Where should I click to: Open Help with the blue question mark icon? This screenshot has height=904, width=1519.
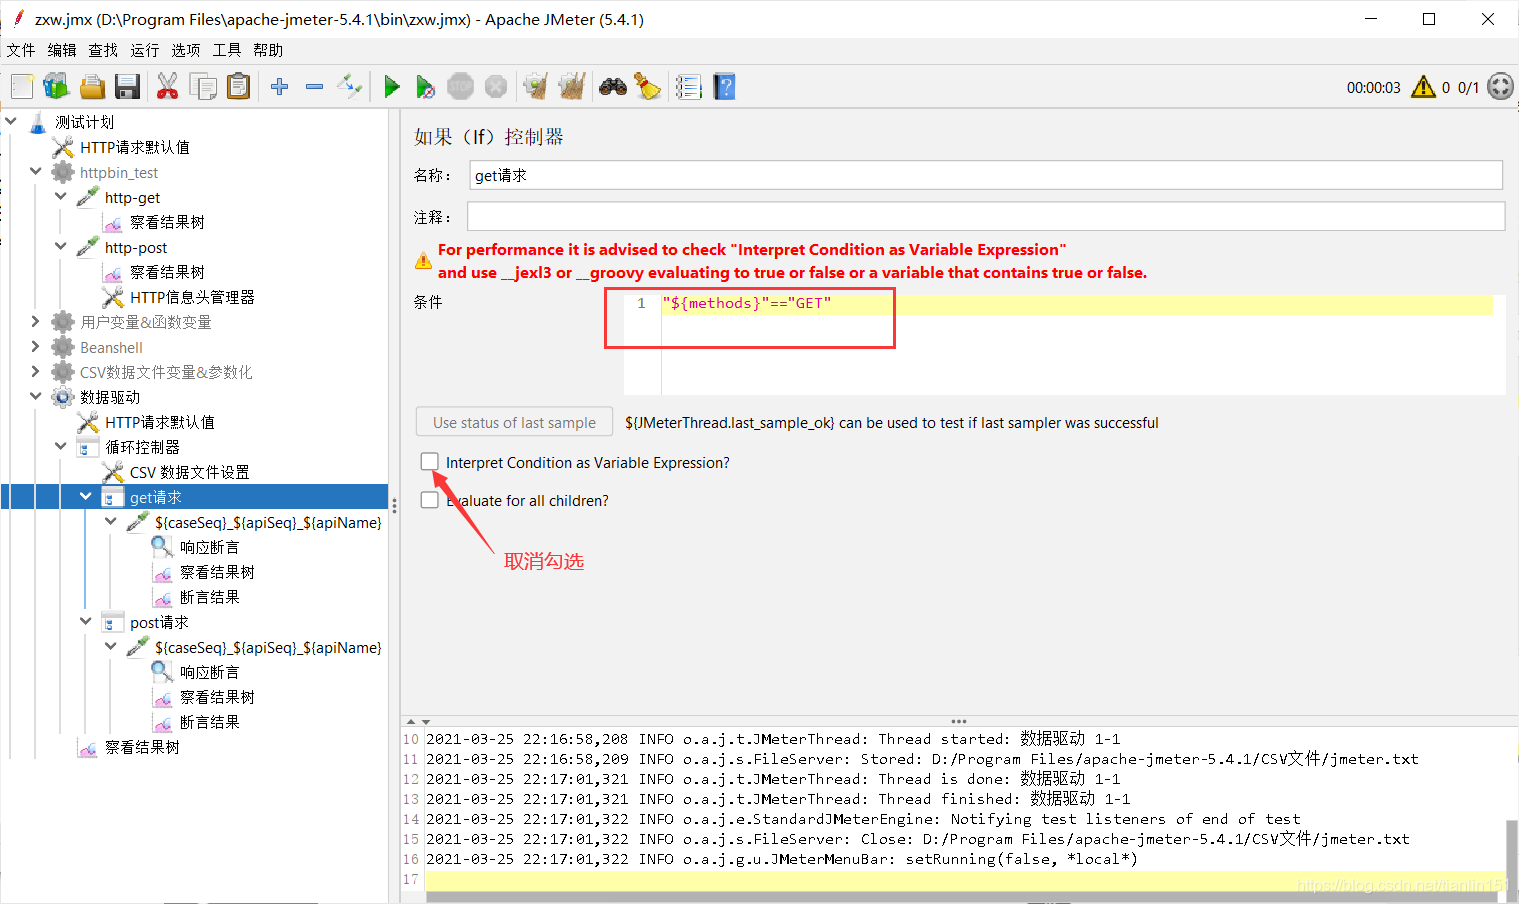[725, 87]
